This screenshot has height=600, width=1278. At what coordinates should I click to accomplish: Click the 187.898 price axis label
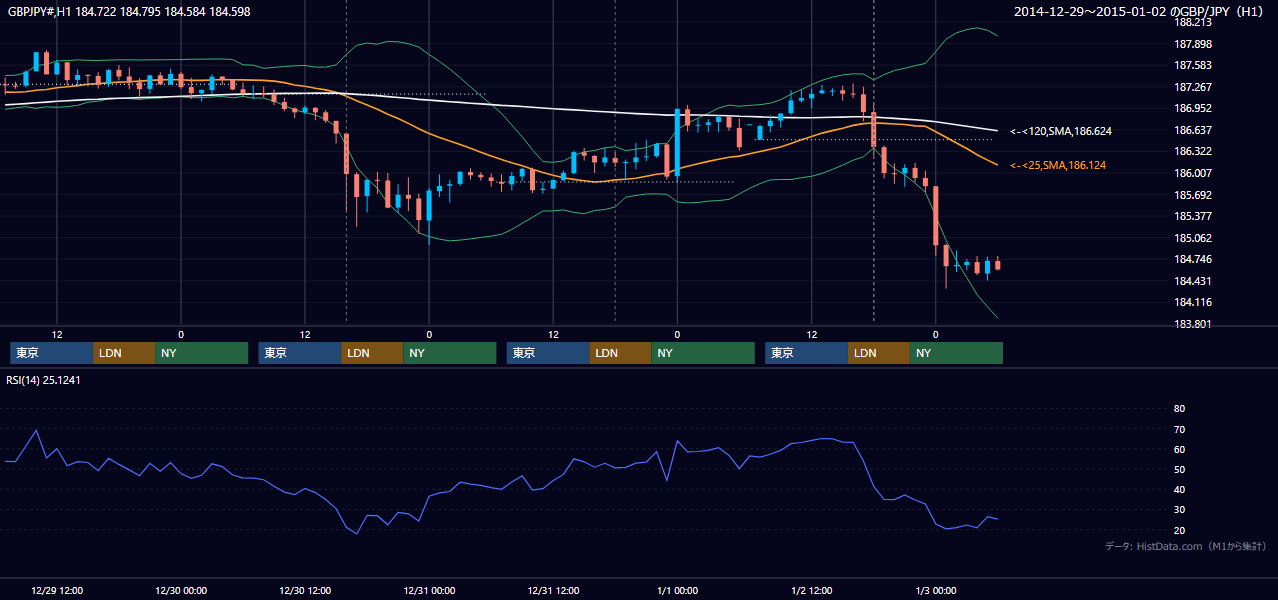(x=1192, y=44)
